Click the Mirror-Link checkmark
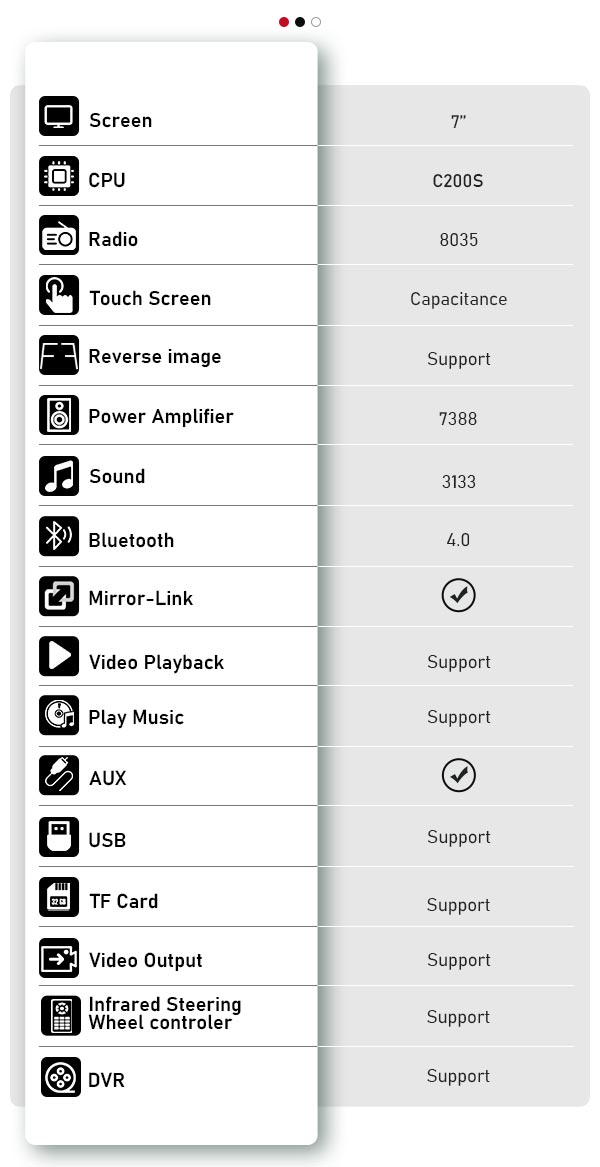 (x=458, y=596)
